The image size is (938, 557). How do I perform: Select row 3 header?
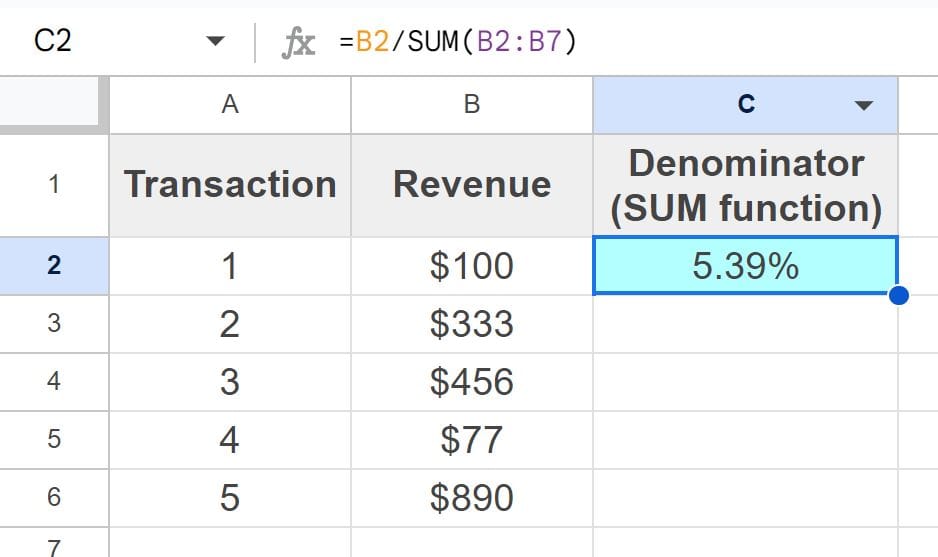coord(54,324)
